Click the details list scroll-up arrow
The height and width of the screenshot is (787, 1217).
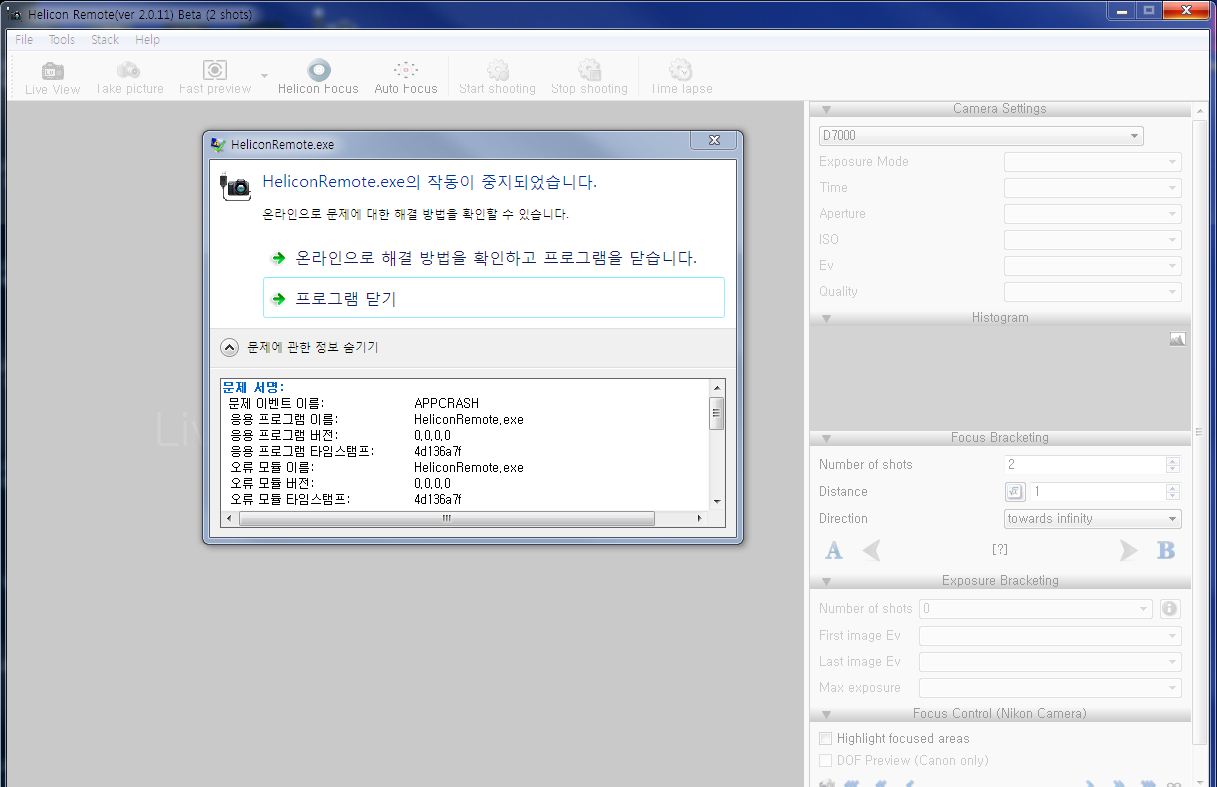tap(716, 388)
